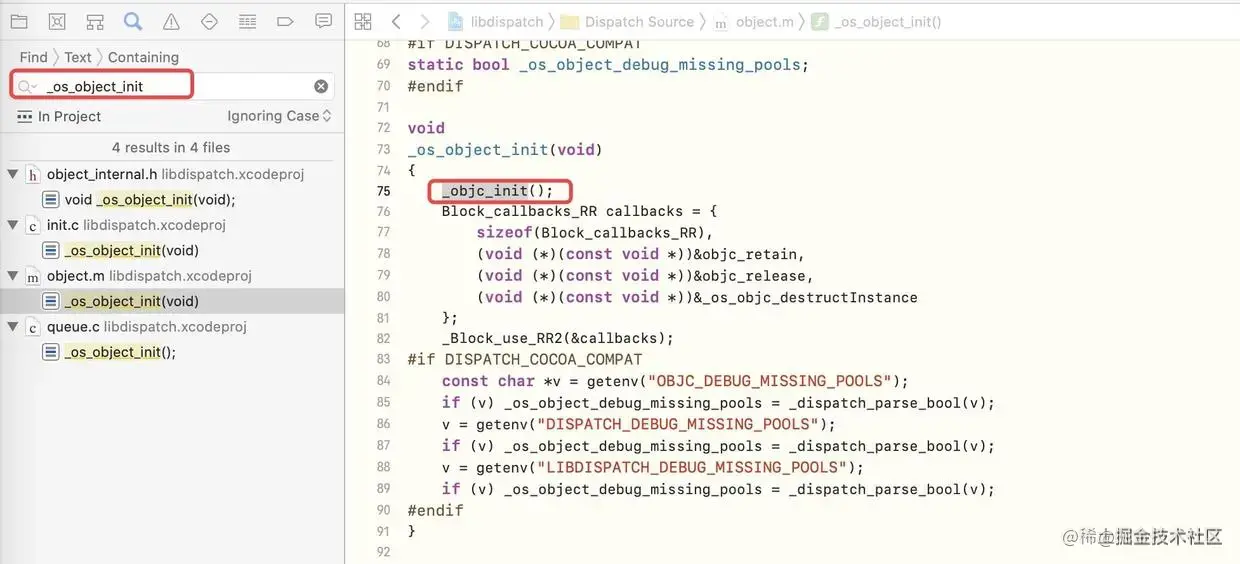
Task: Click _os_object_init(void) definition on line 73
Action: pos(505,150)
